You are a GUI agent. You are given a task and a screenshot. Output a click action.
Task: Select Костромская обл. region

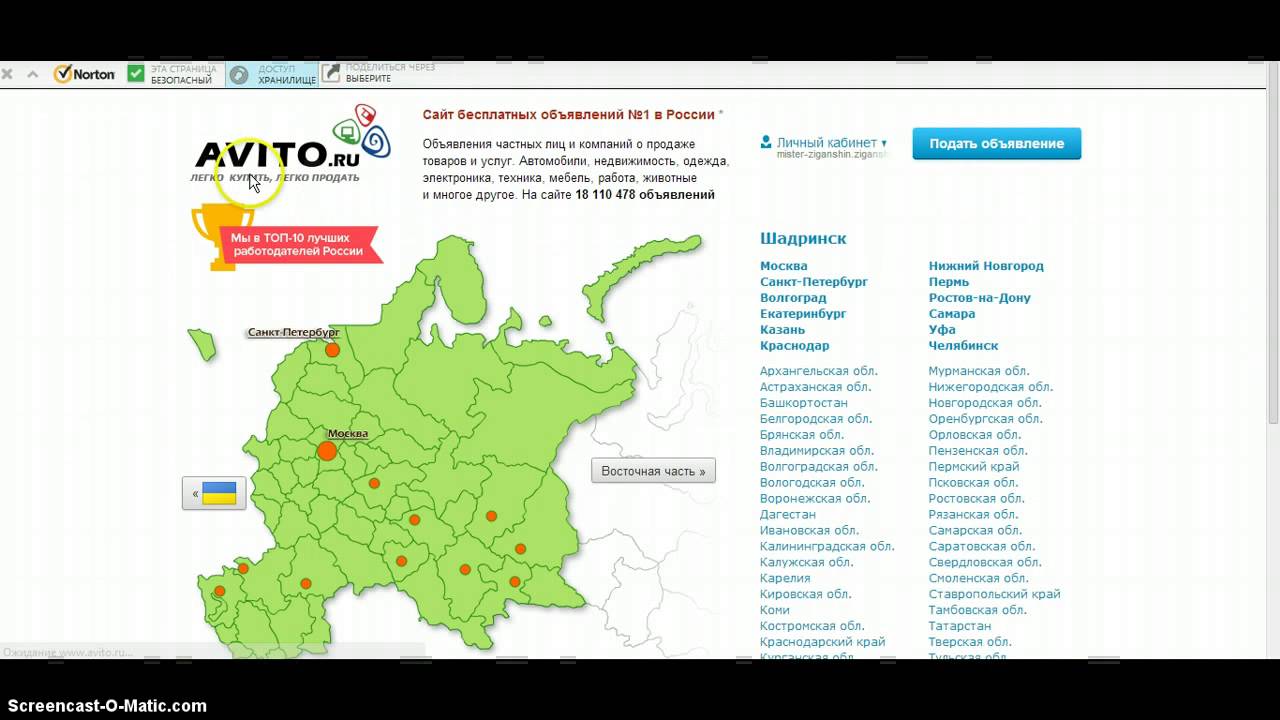[x=812, y=627]
